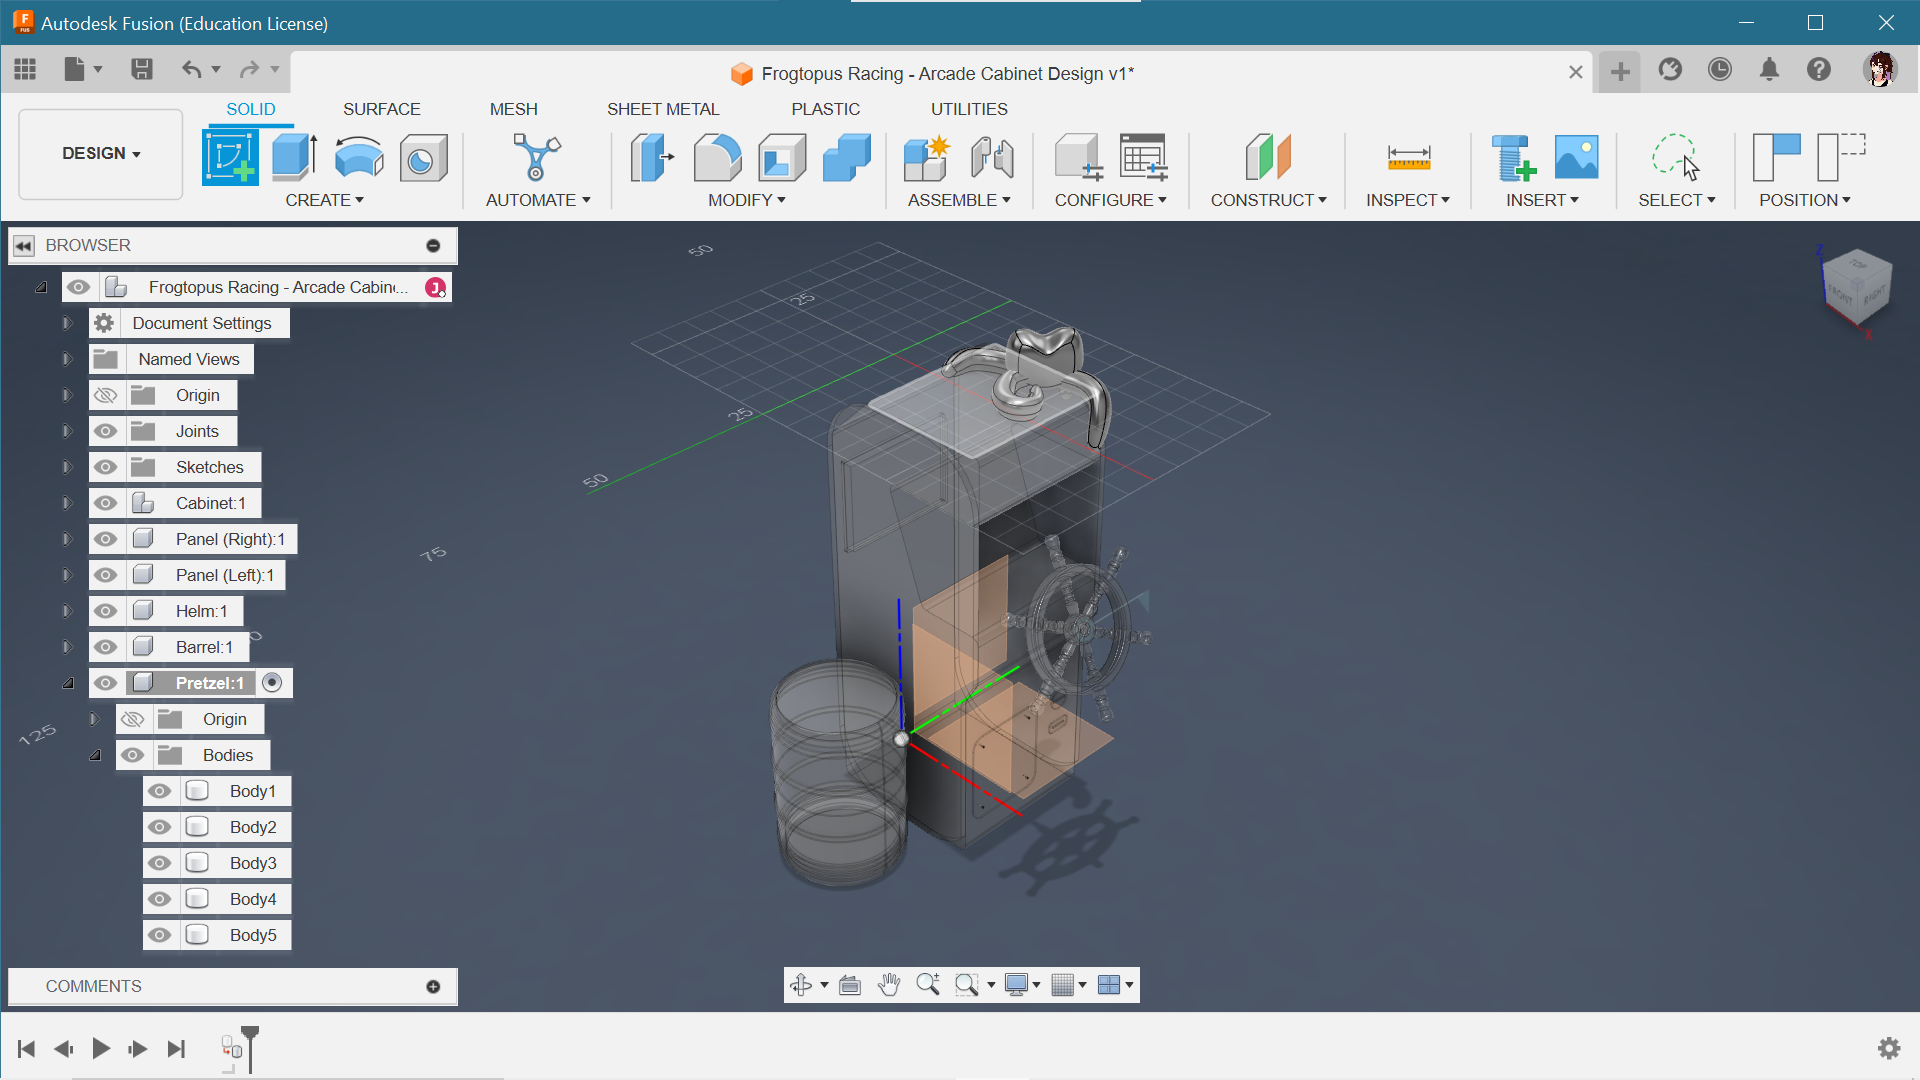This screenshot has width=1920, height=1080.
Task: Select the Pan hand tool
Action: click(x=889, y=985)
